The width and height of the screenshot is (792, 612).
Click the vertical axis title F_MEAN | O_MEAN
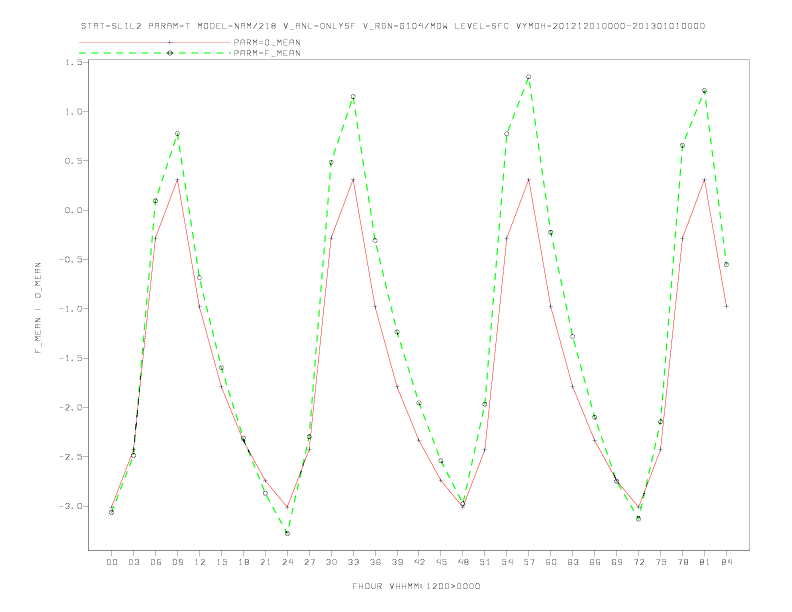coord(38,308)
